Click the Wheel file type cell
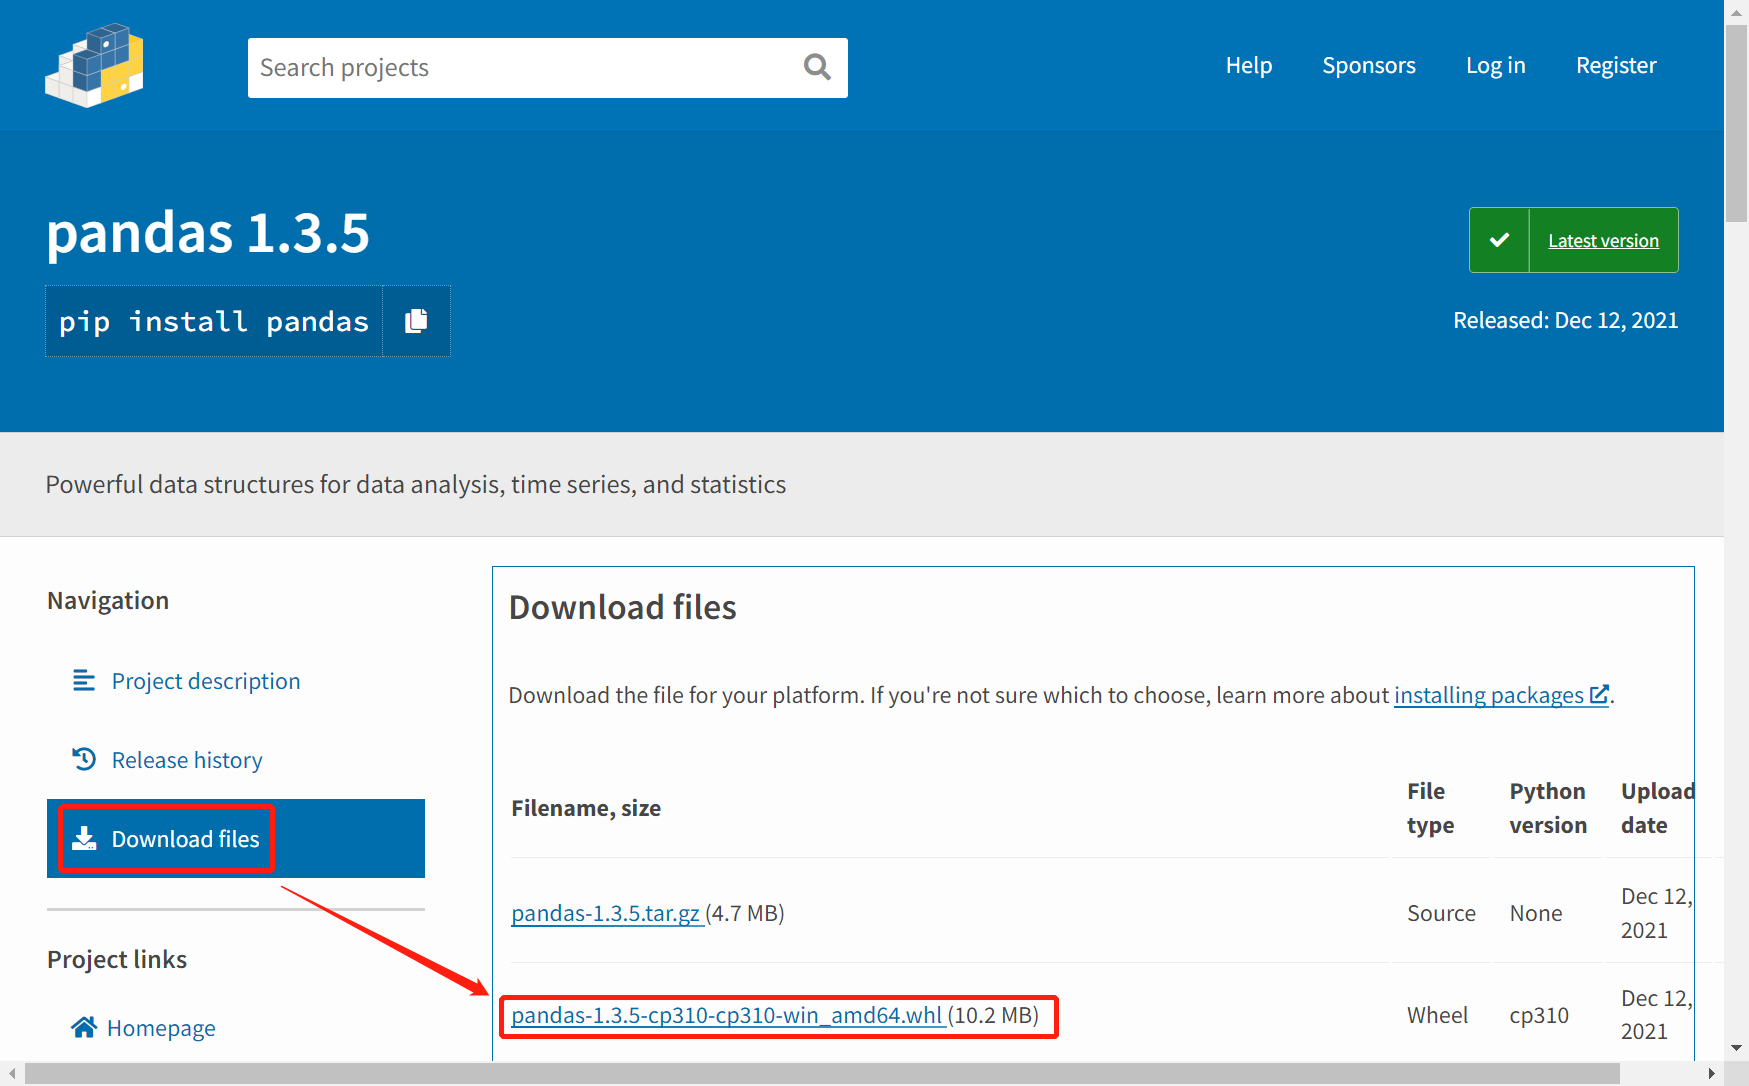This screenshot has height=1086, width=1749. click(x=1437, y=1015)
